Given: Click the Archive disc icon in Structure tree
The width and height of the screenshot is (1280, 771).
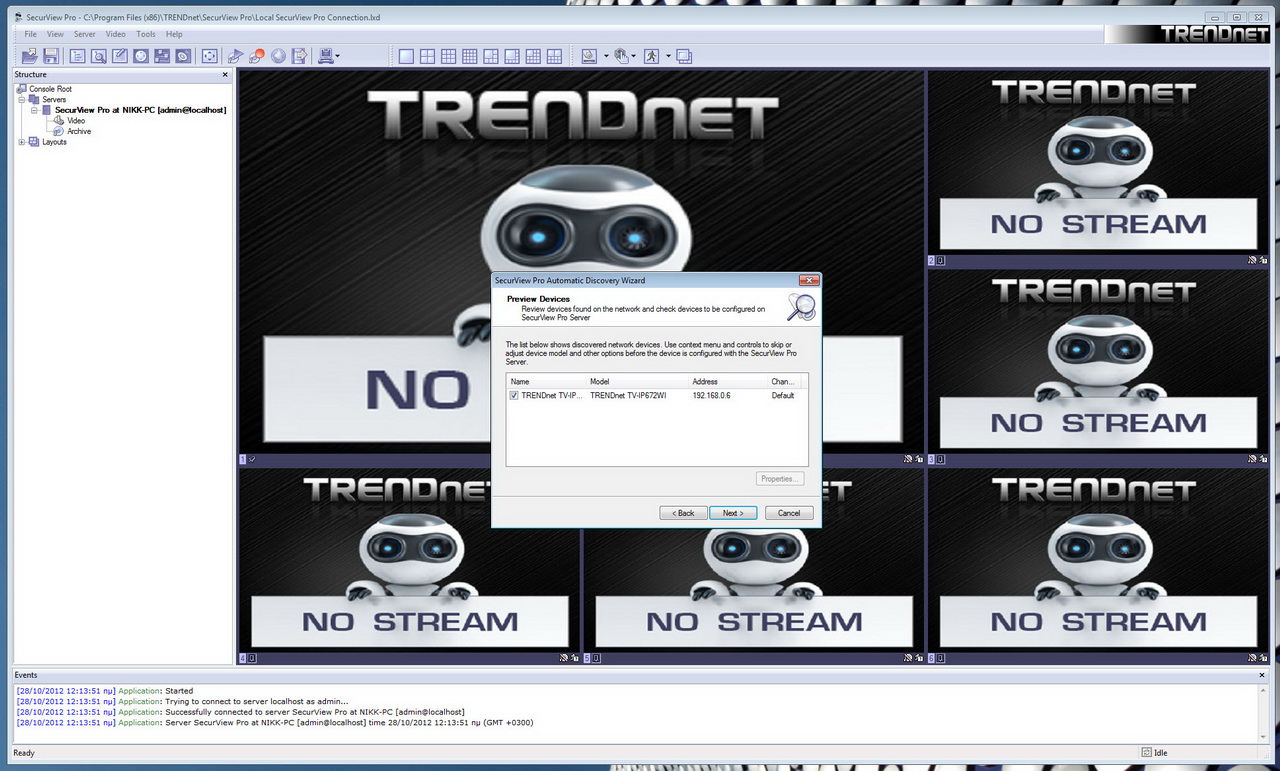Looking at the screenshot, I should point(59,131).
